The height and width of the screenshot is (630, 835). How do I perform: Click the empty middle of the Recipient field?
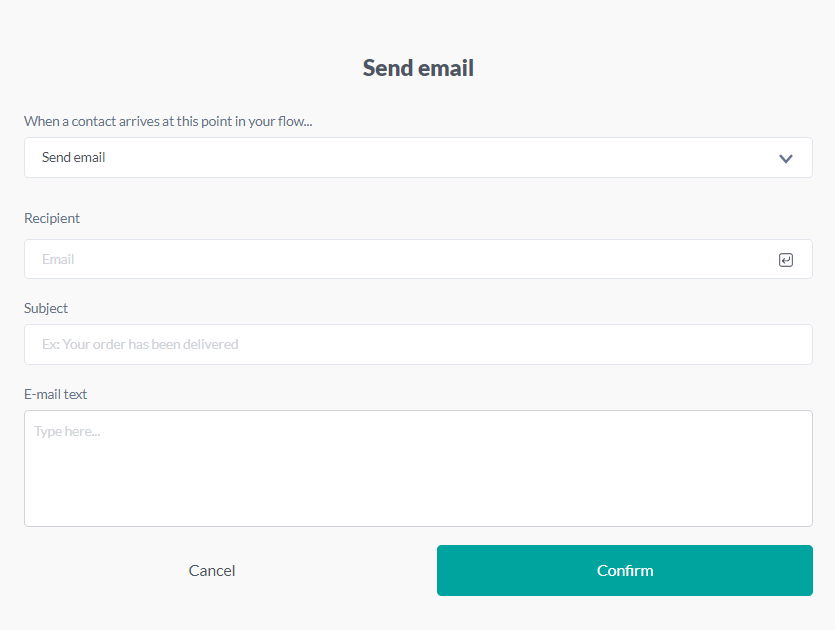coord(418,260)
